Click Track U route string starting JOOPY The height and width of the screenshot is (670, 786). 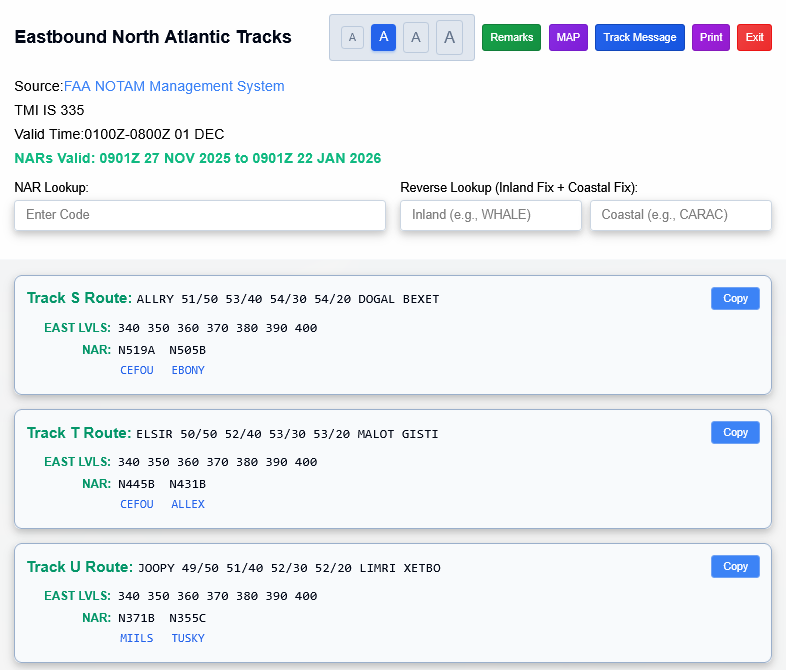point(289,568)
